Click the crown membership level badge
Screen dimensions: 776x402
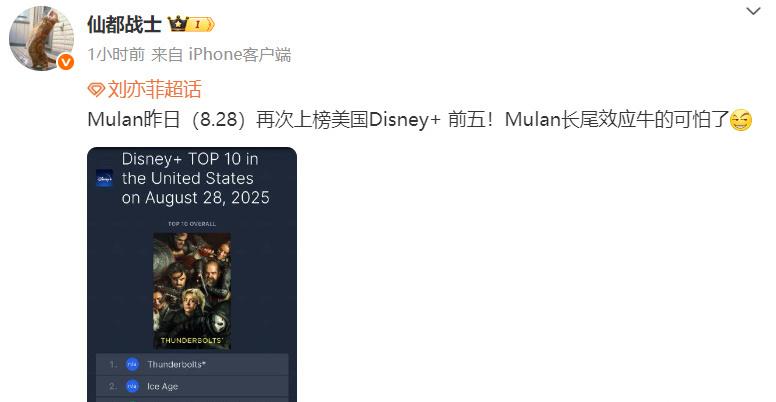pos(191,24)
